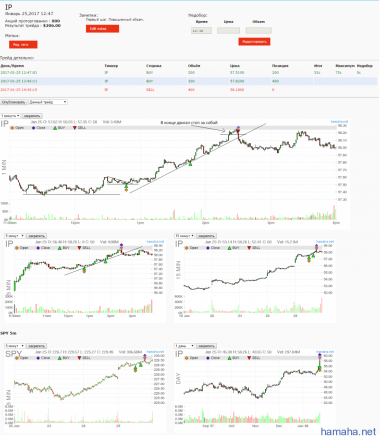This screenshot has height=436, width=380.
Task: Select trade row 2017-01-25 12:47:01
Action: tap(189, 72)
